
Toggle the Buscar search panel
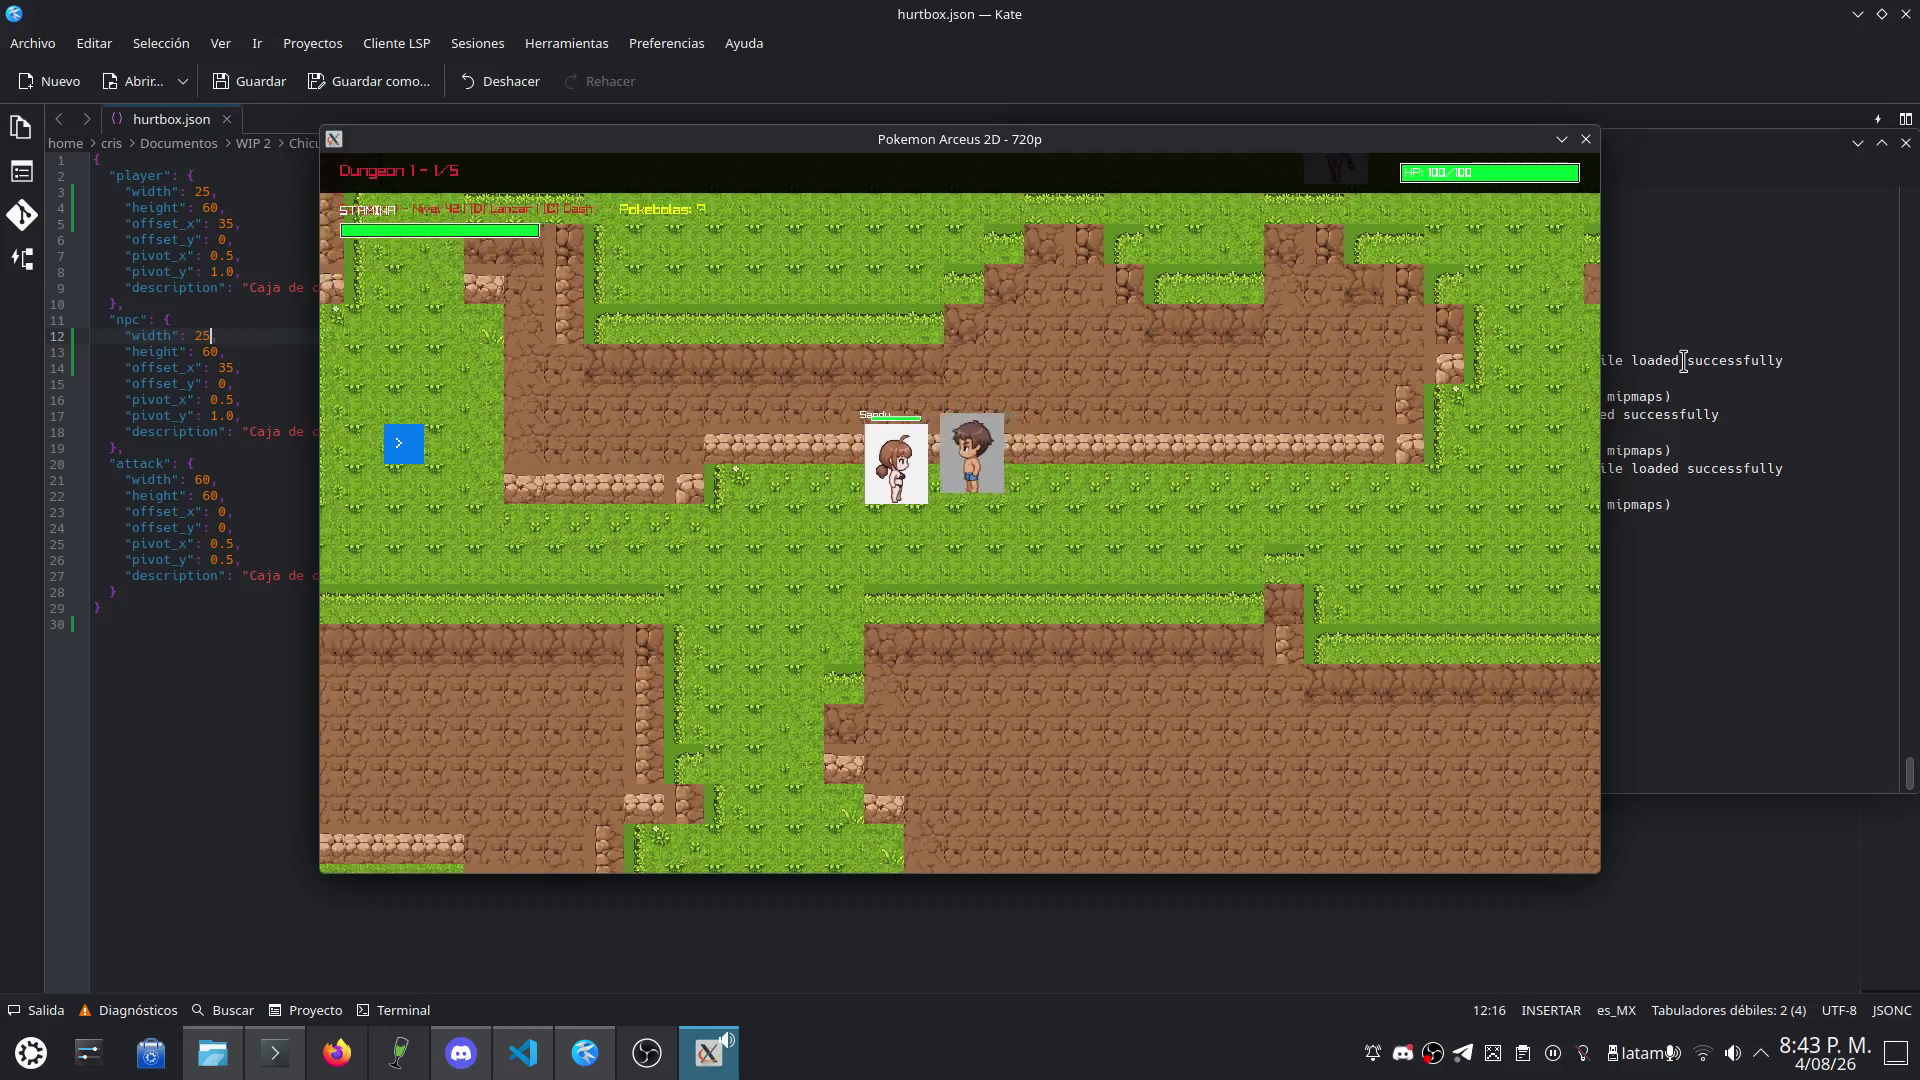click(x=223, y=1010)
